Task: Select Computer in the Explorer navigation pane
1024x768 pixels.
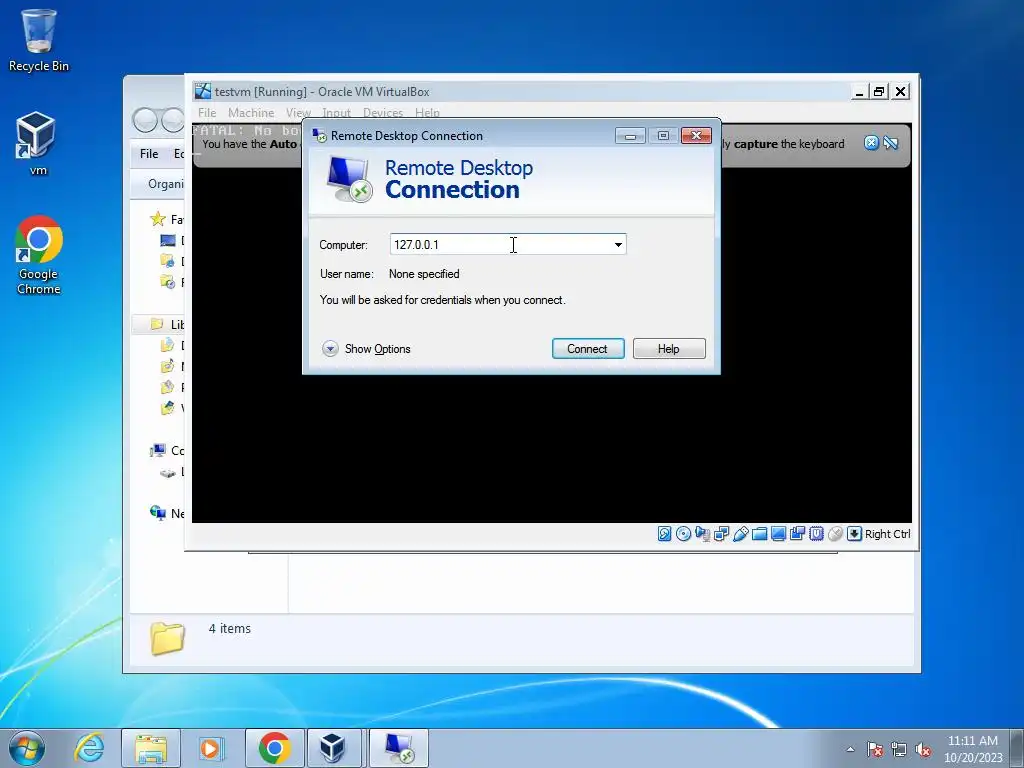Action: 167,451
